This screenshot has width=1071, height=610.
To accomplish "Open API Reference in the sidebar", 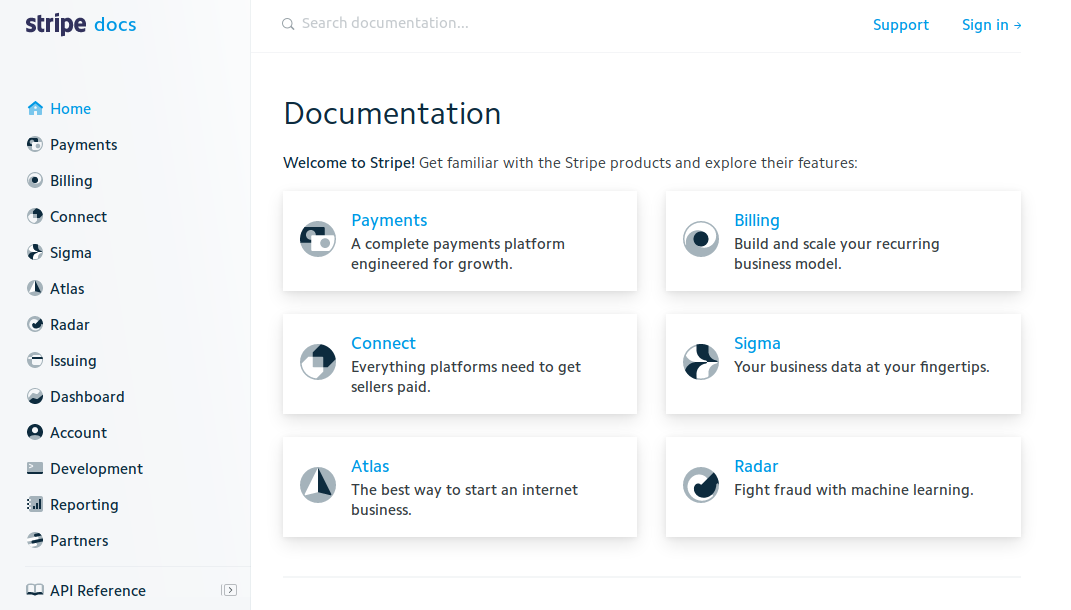I will pyautogui.click(x=98, y=590).
